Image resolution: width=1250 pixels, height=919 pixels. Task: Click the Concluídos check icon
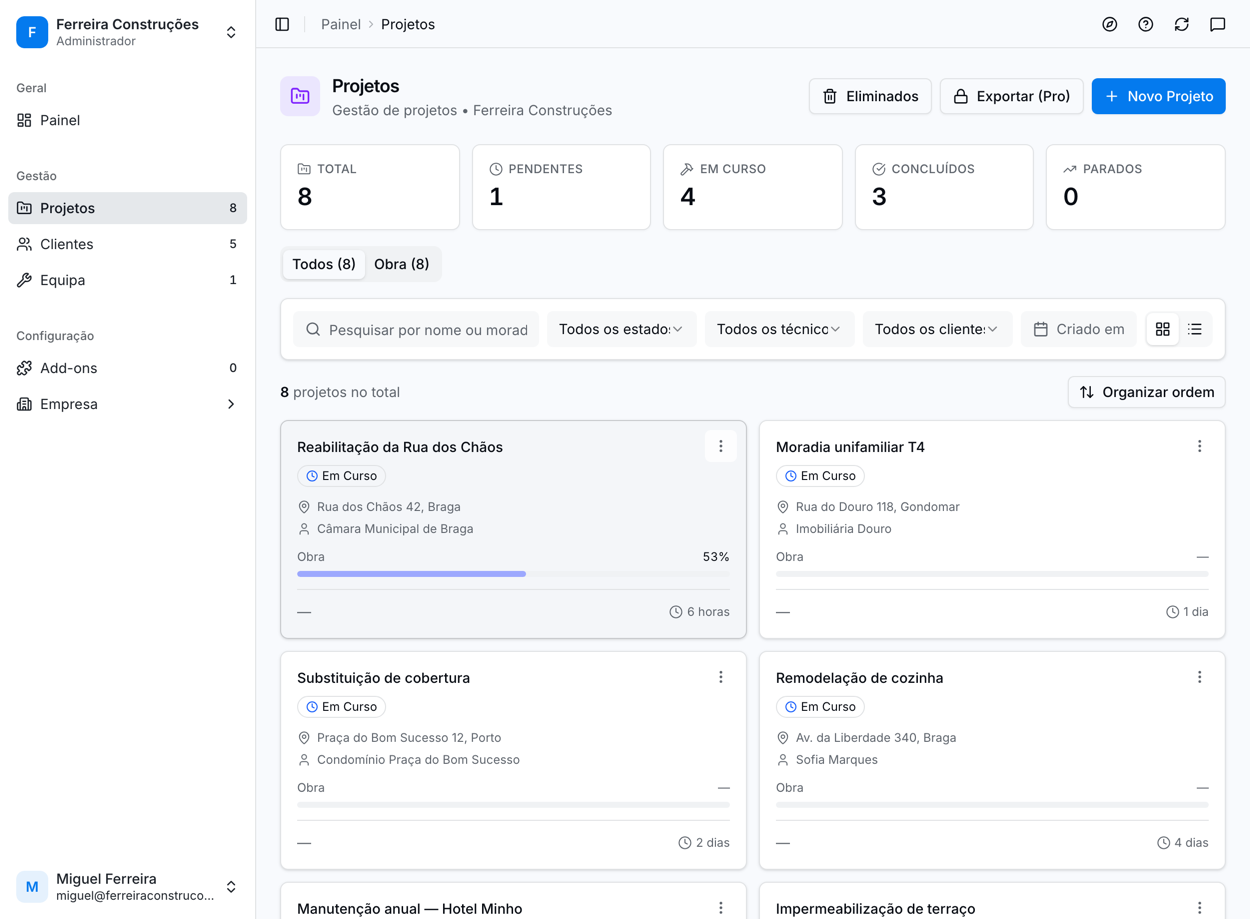[x=879, y=169]
